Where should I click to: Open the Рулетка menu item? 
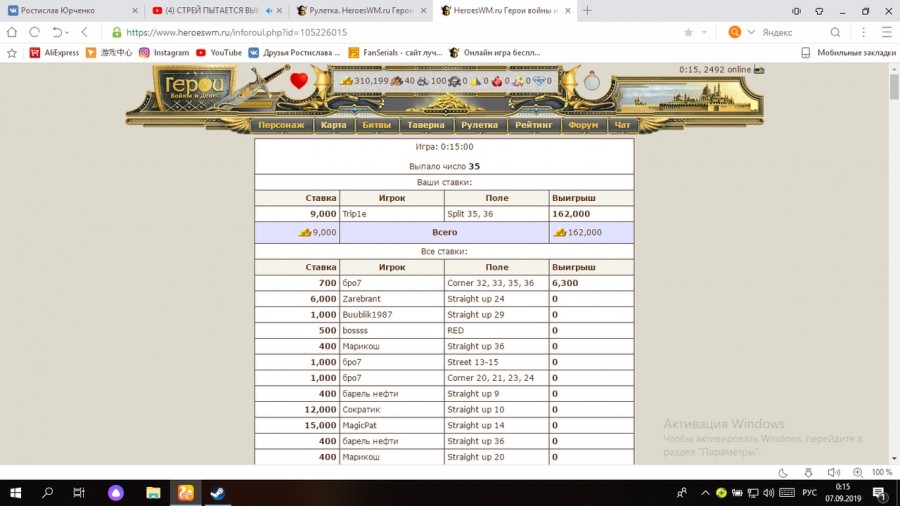click(x=479, y=124)
